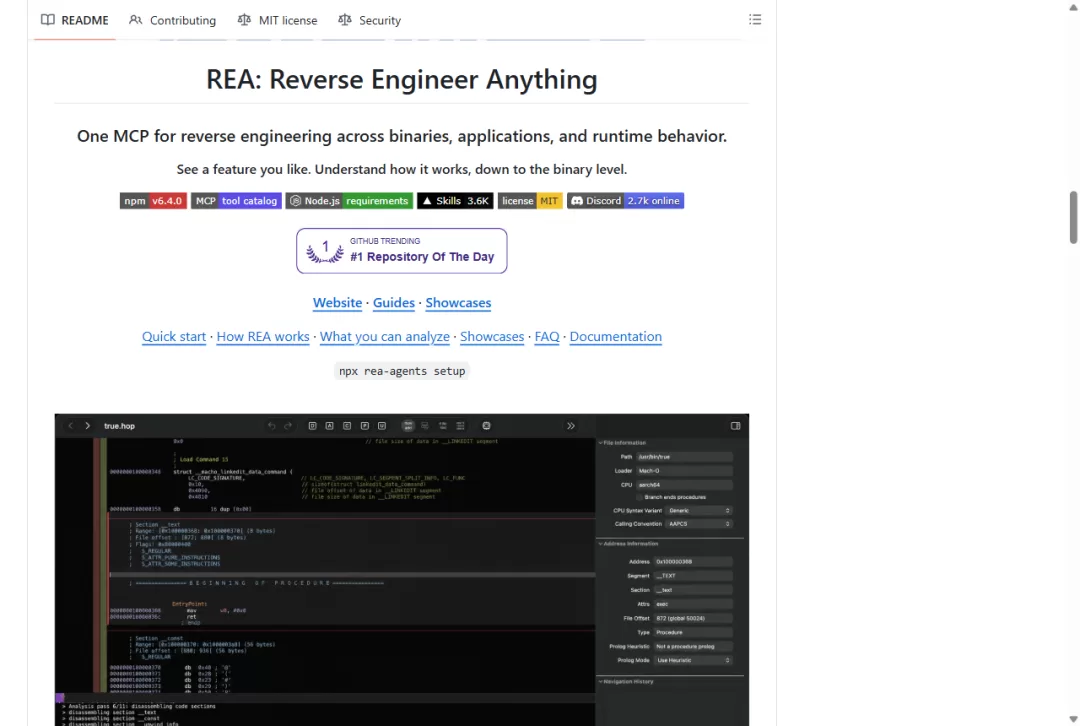Image resolution: width=1080 pixels, height=726 pixels.
Task: Open the README outline list icon
Action: tap(755, 20)
